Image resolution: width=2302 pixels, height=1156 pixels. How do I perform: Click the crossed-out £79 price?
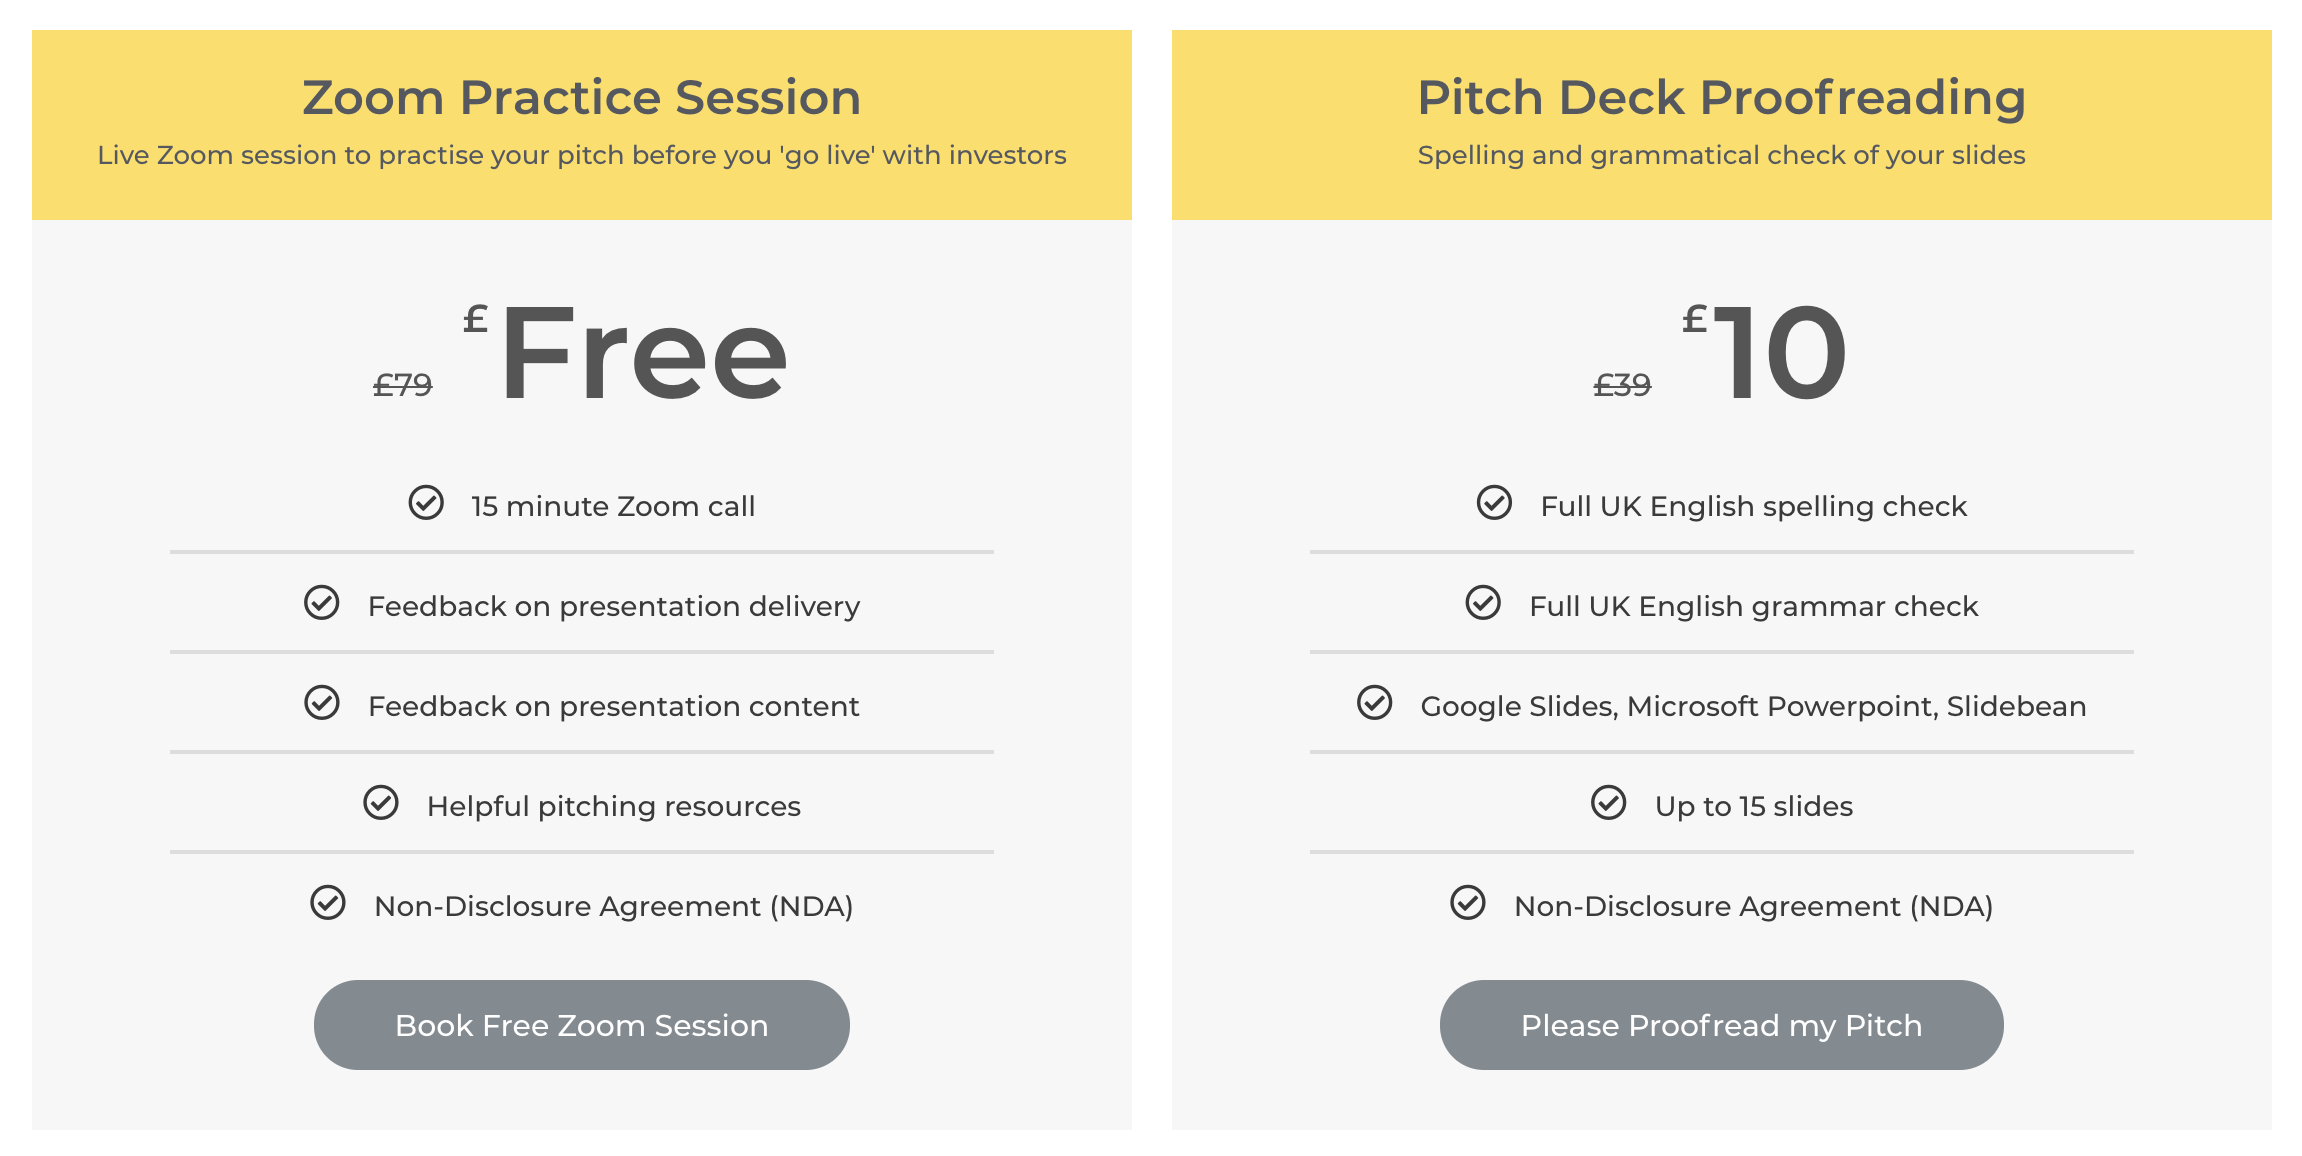click(x=401, y=383)
